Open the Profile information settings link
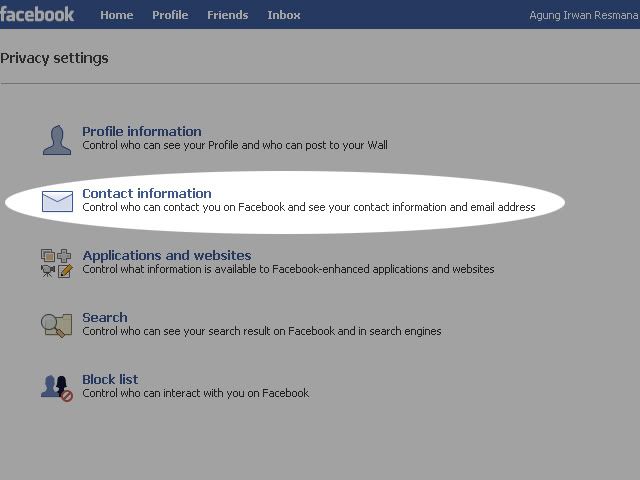The image size is (640, 480). [x=142, y=131]
